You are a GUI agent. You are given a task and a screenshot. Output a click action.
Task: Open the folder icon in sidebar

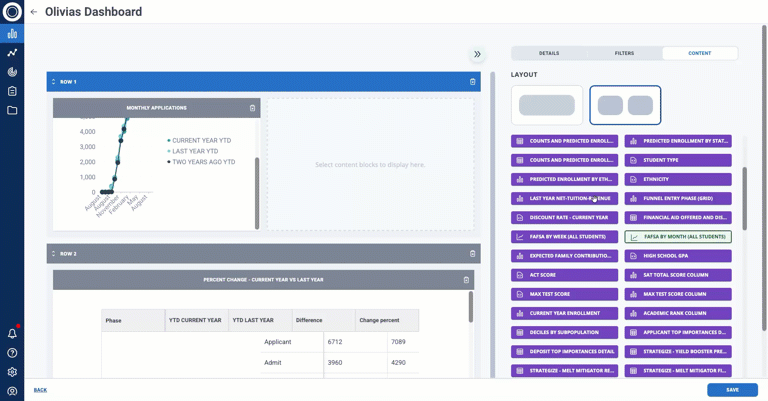pyautogui.click(x=12, y=110)
